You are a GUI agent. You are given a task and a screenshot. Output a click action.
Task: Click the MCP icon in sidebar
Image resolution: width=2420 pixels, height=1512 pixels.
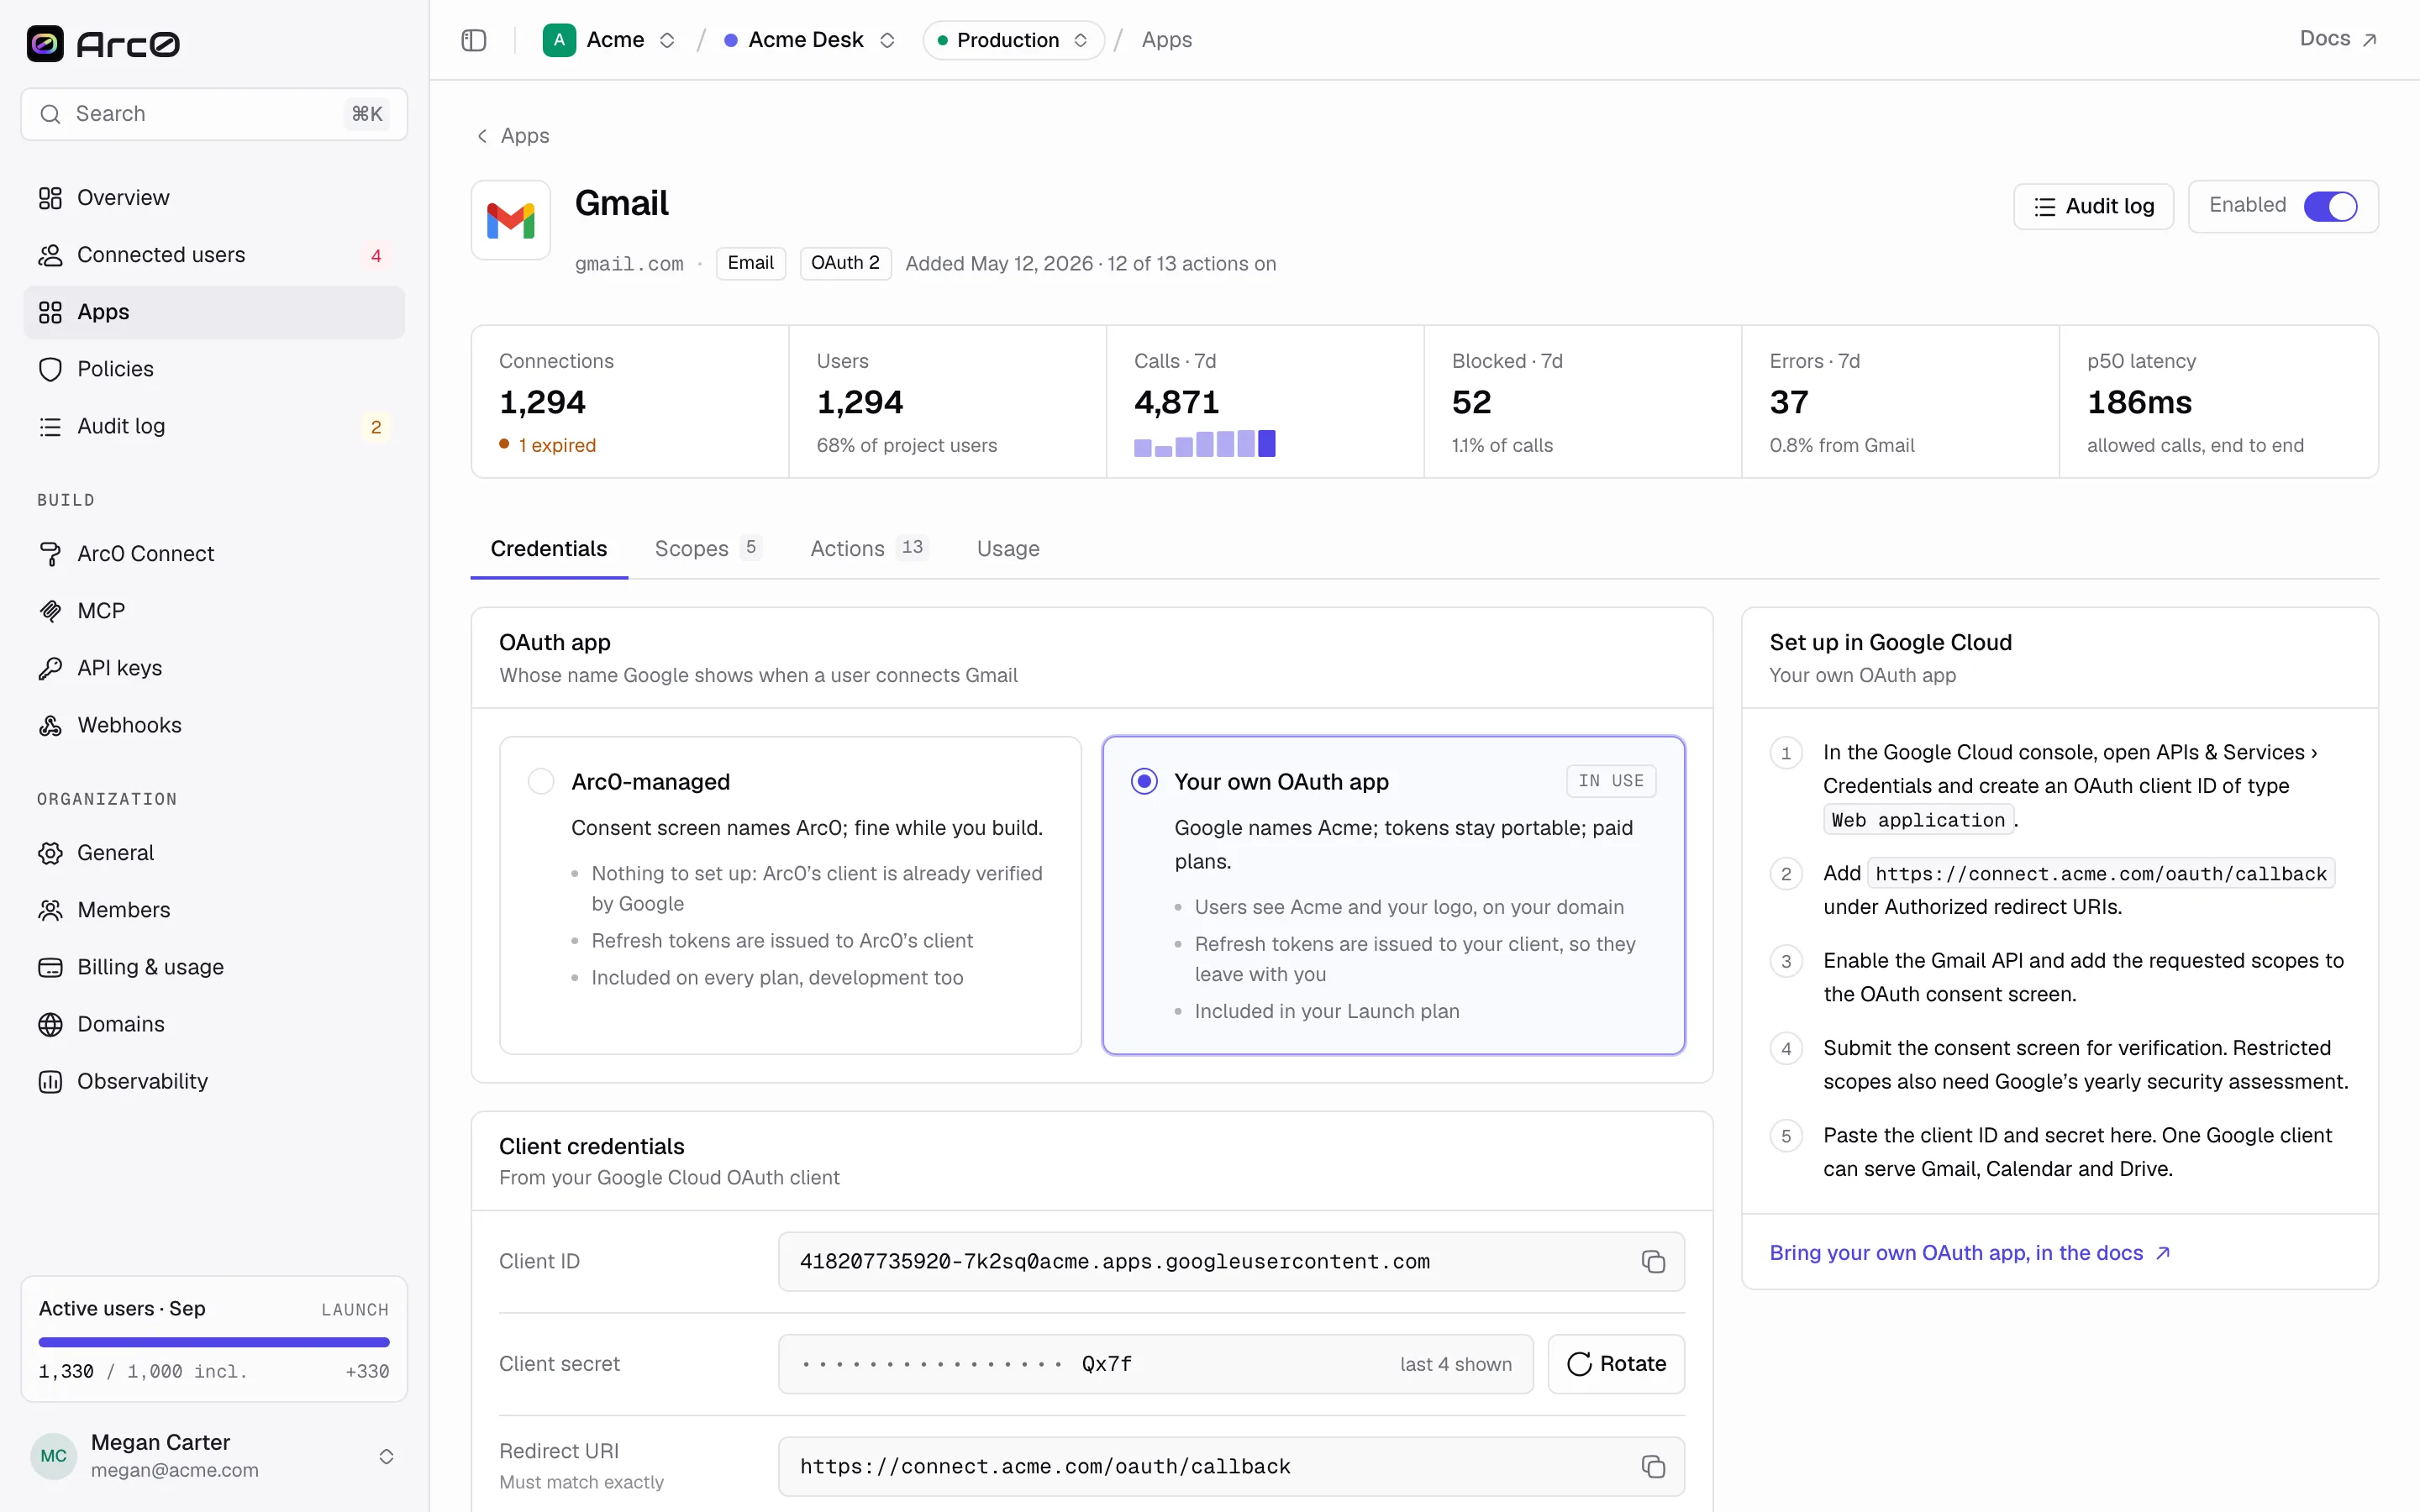(x=50, y=611)
